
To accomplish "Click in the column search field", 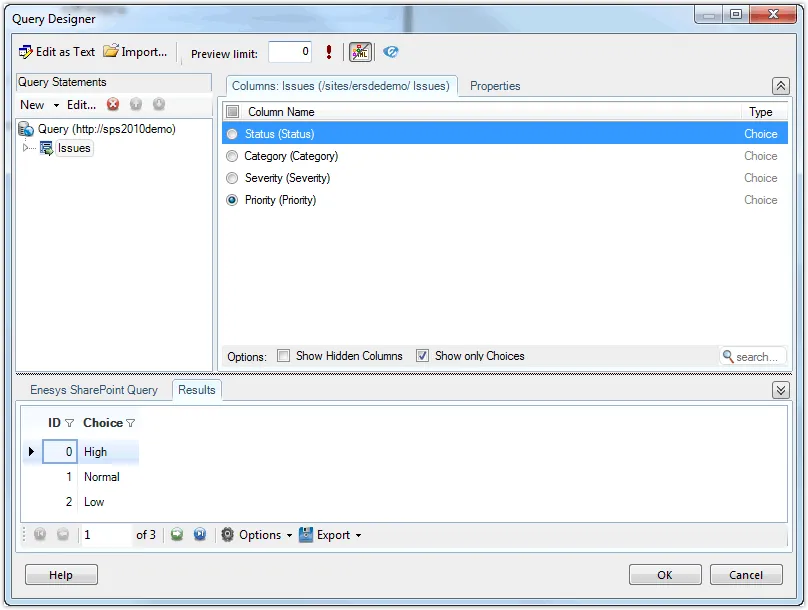I will pos(757,357).
